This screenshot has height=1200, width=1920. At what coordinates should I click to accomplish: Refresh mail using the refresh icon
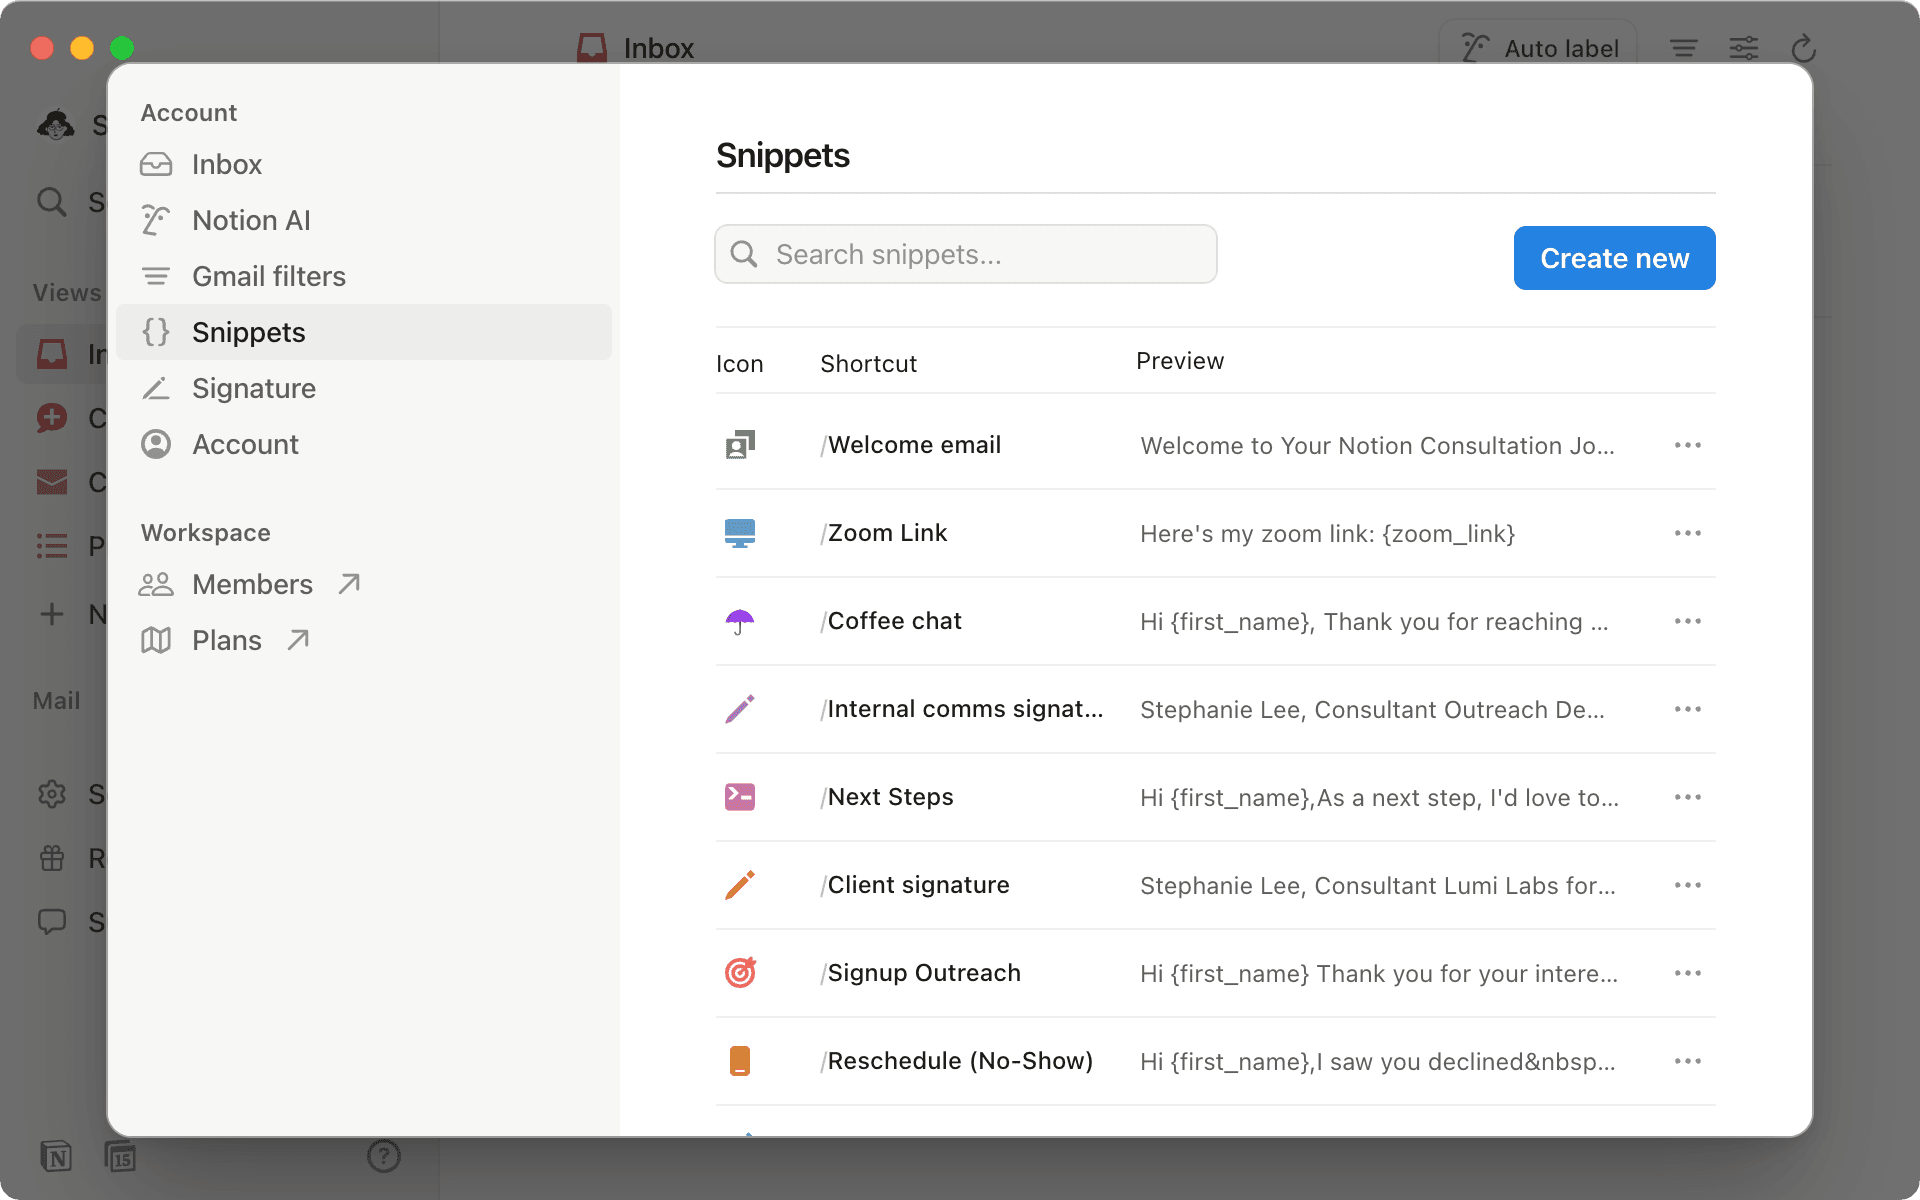point(1803,47)
